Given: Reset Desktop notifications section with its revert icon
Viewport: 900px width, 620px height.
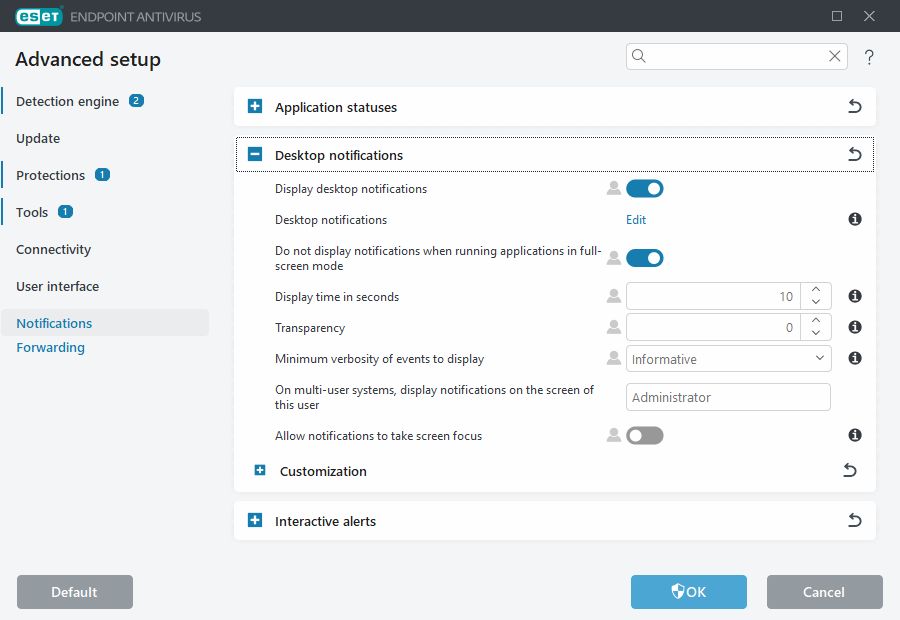Looking at the screenshot, I should point(855,154).
